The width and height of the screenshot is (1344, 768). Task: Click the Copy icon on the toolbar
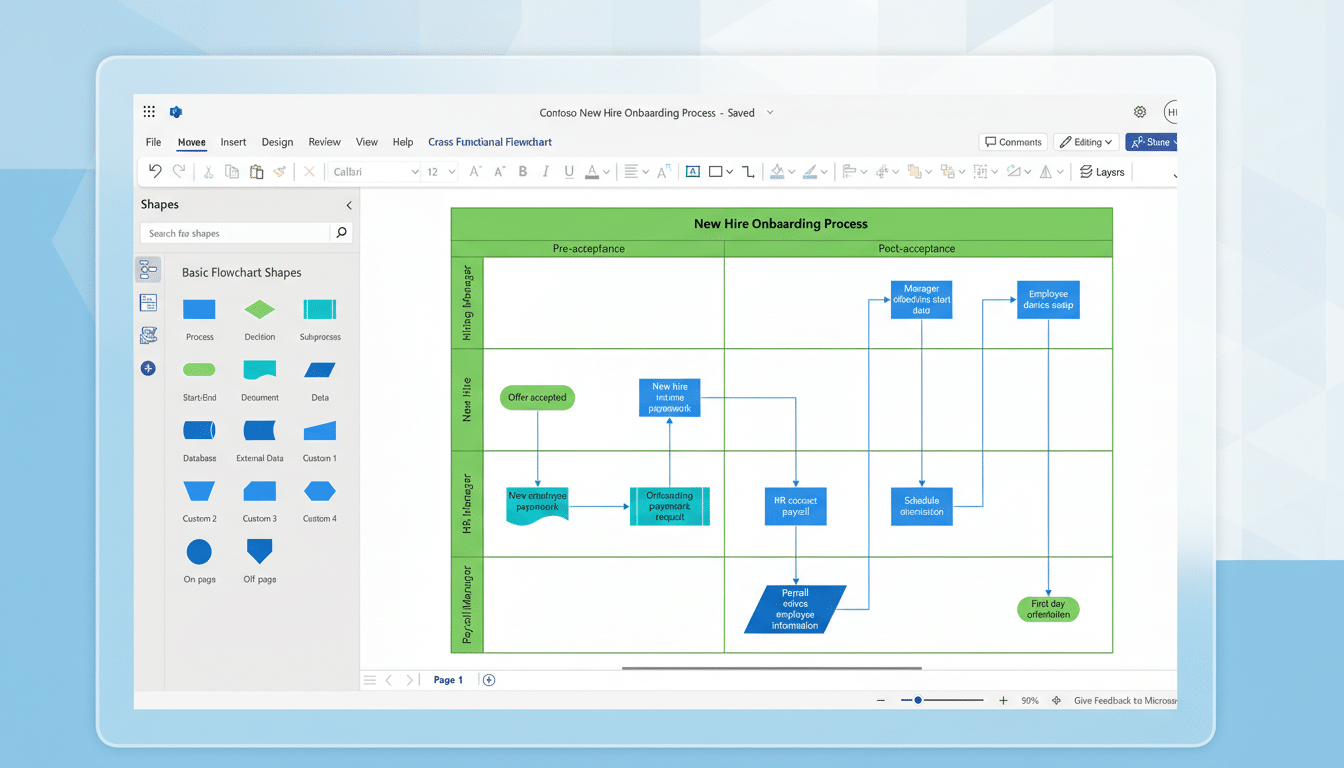pyautogui.click(x=230, y=172)
